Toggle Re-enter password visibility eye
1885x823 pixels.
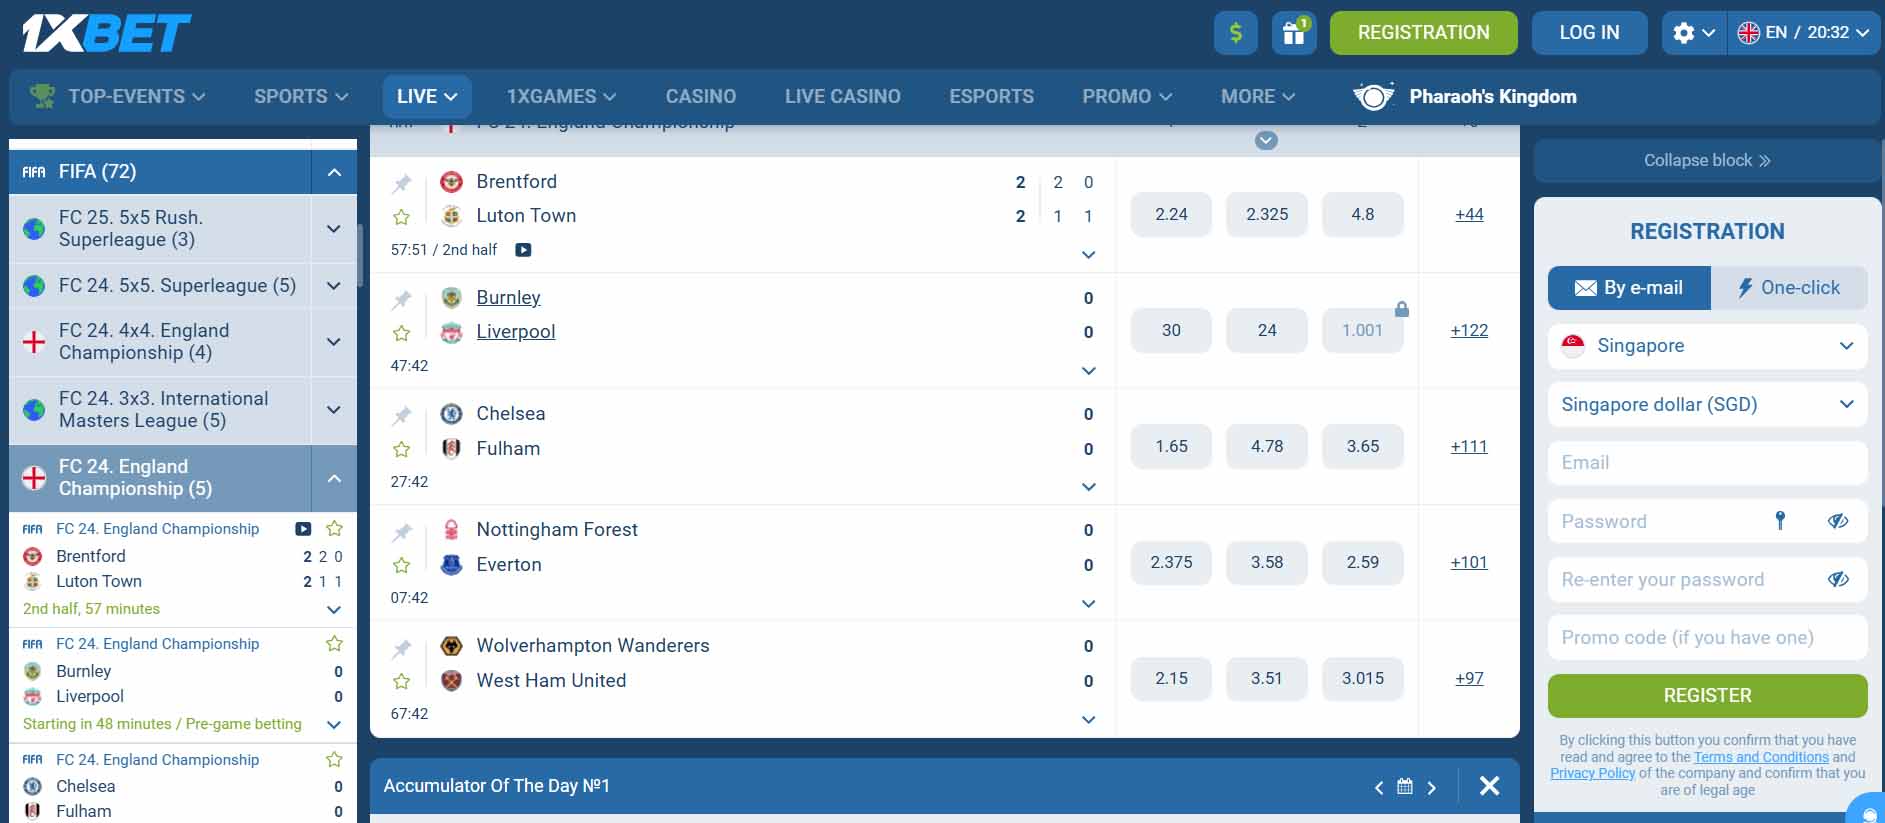1838,579
